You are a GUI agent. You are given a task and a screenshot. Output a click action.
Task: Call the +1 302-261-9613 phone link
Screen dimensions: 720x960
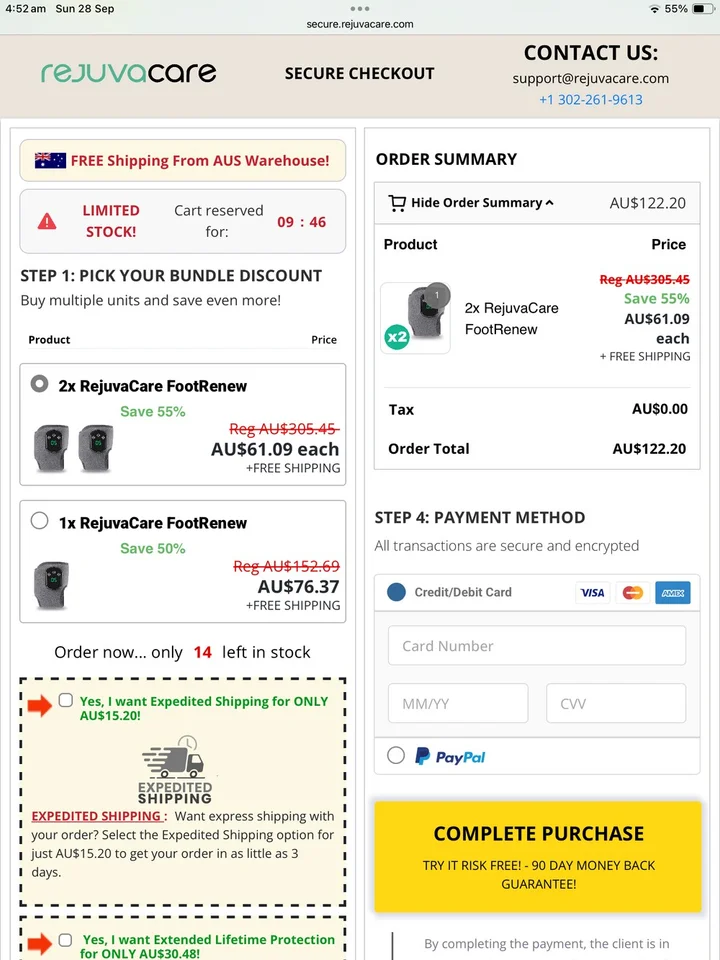pos(591,99)
